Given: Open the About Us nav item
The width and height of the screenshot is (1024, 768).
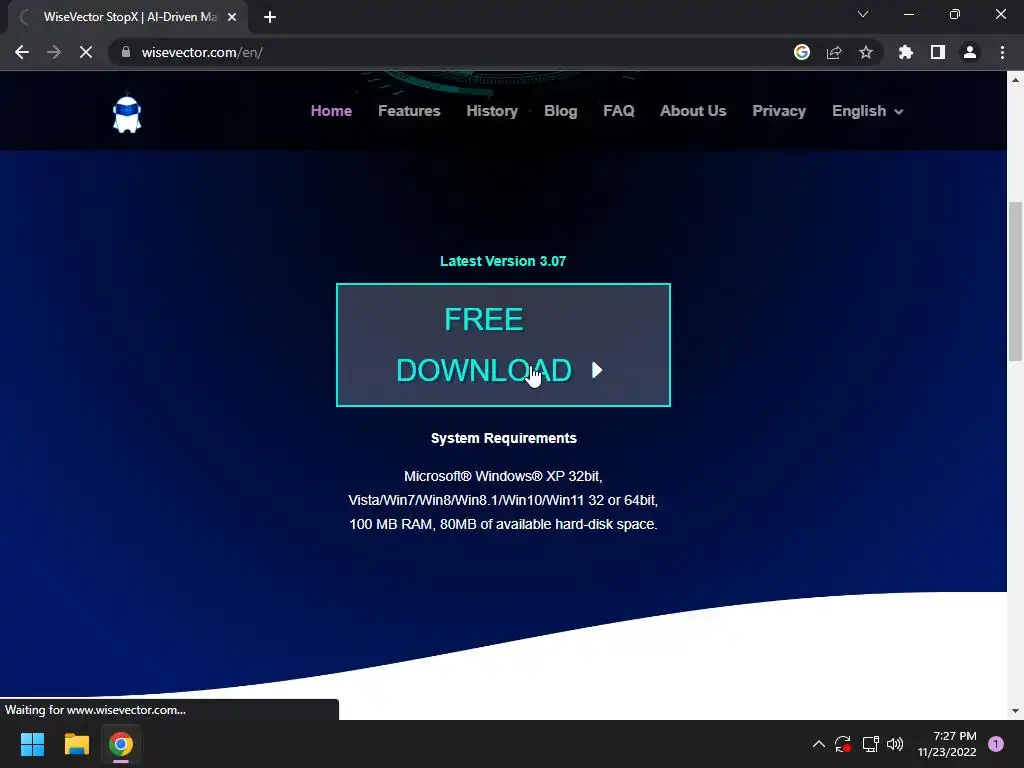Looking at the screenshot, I should tap(693, 111).
